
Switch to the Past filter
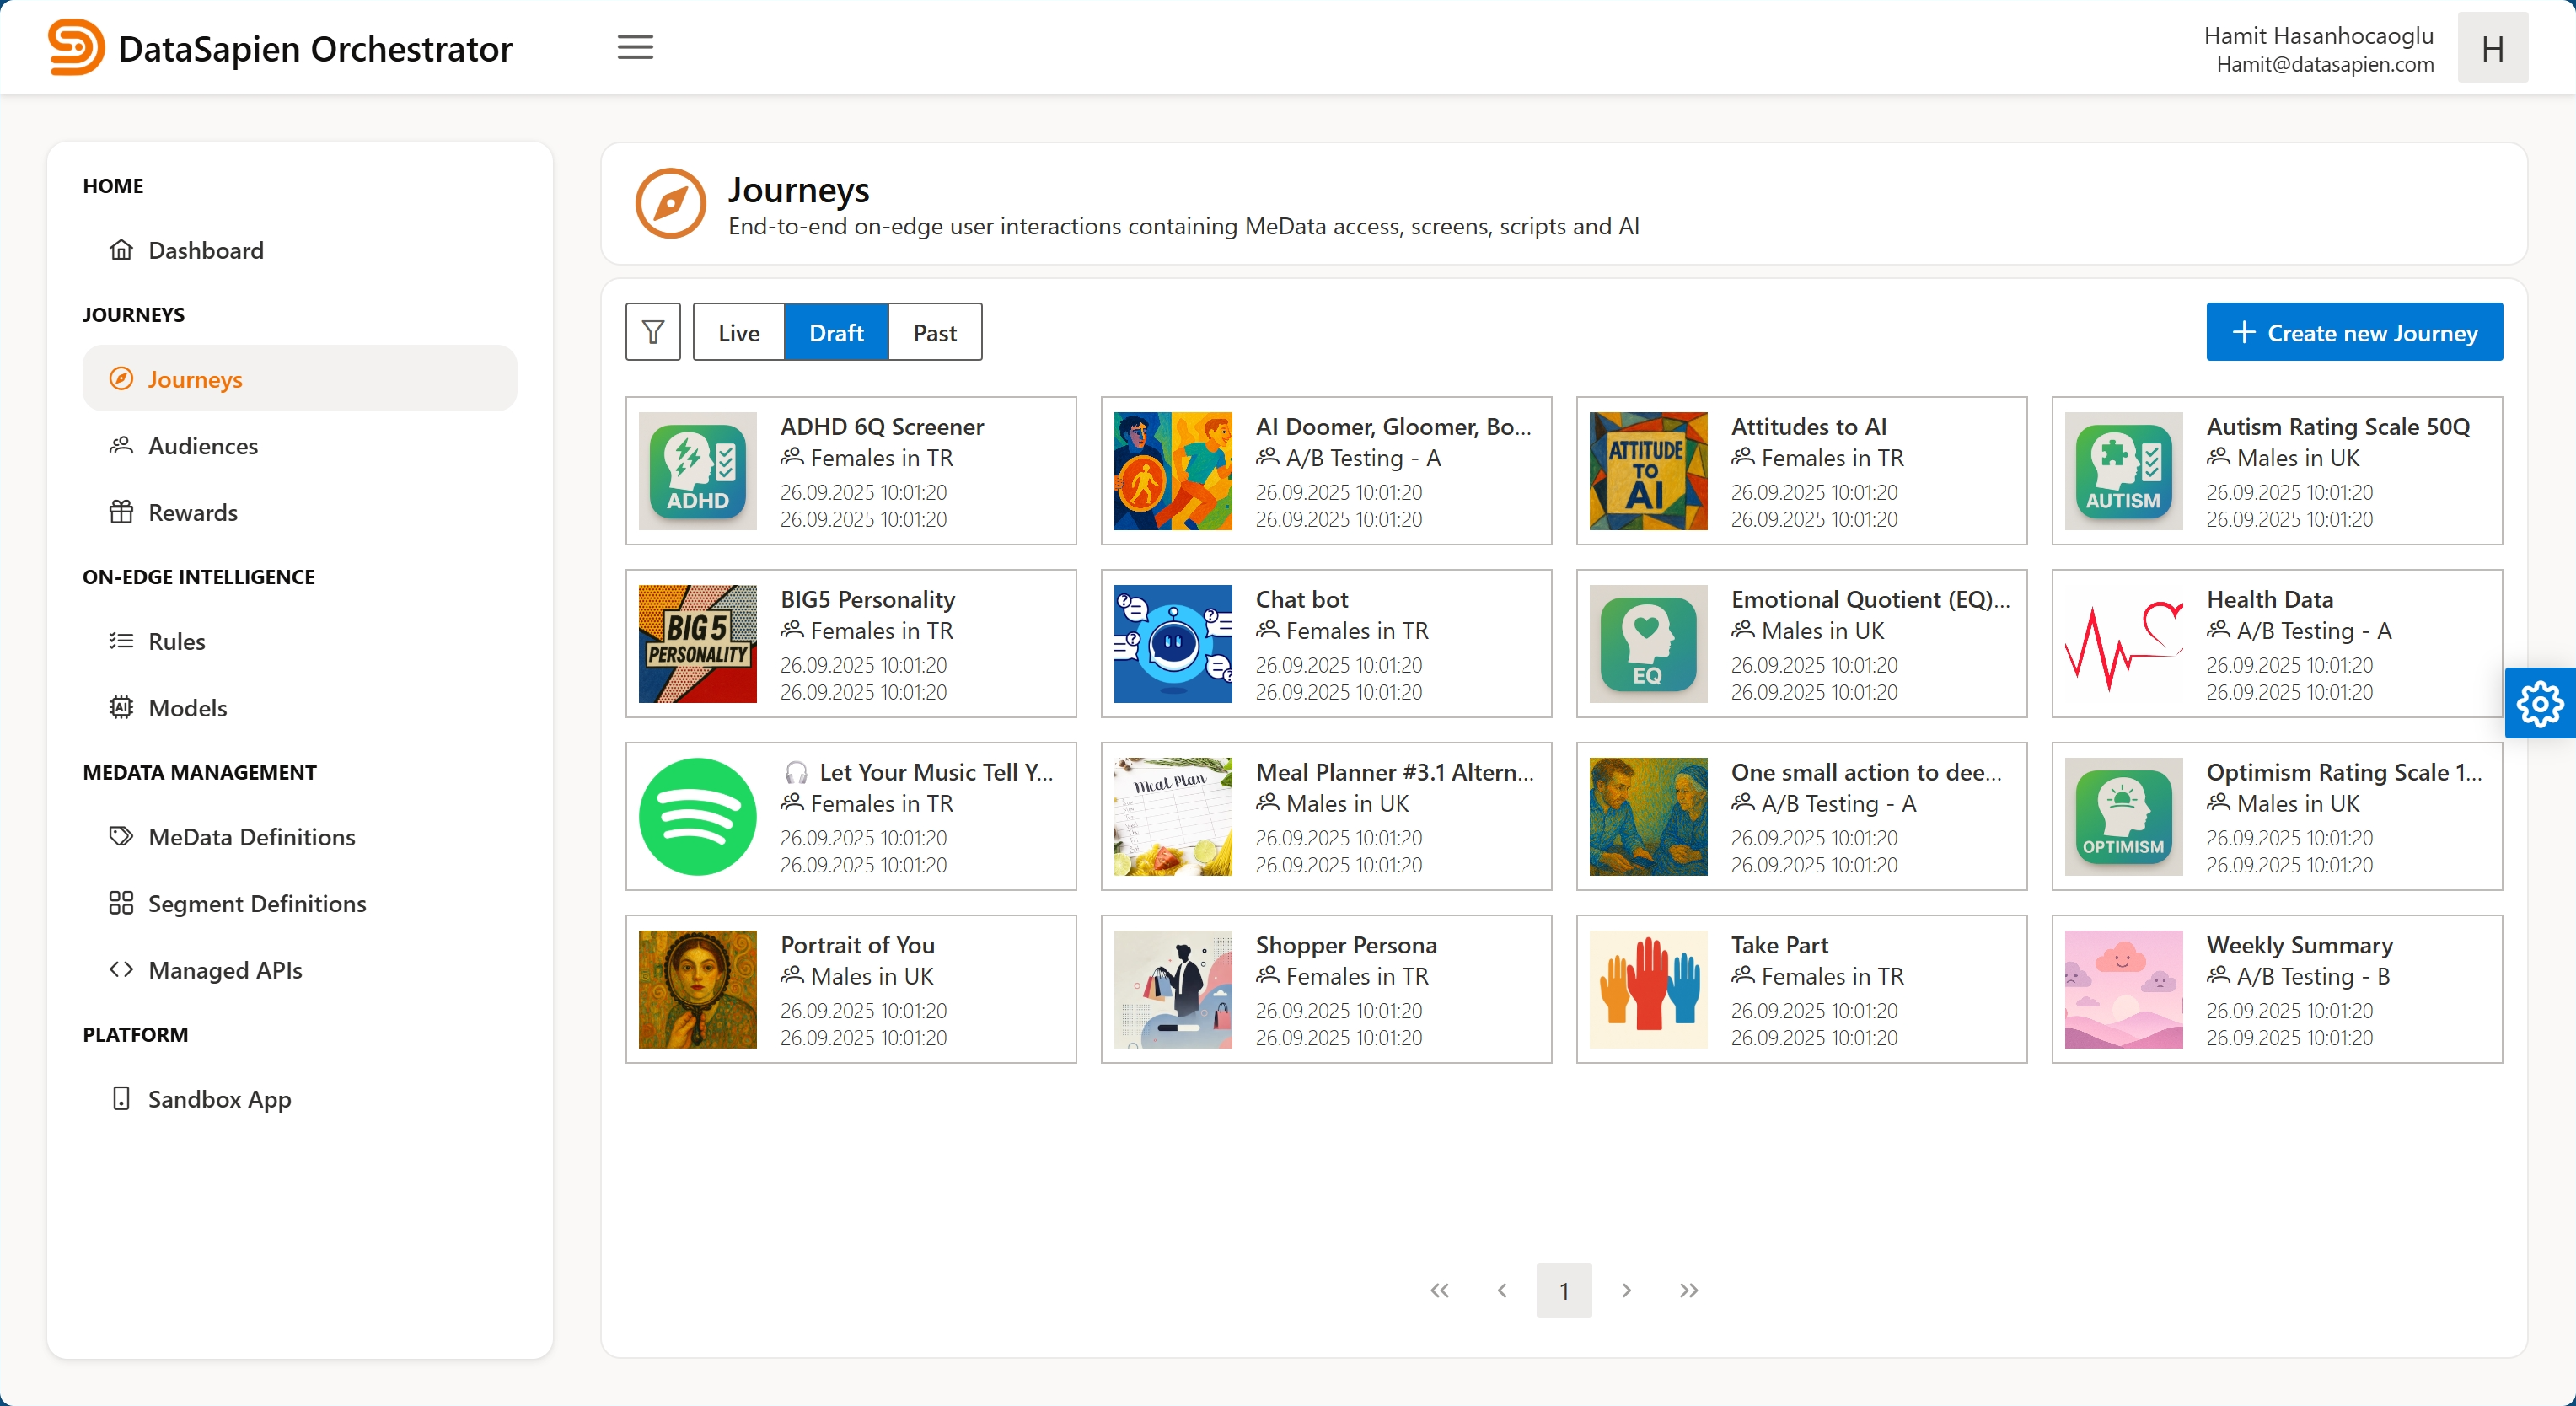point(934,332)
